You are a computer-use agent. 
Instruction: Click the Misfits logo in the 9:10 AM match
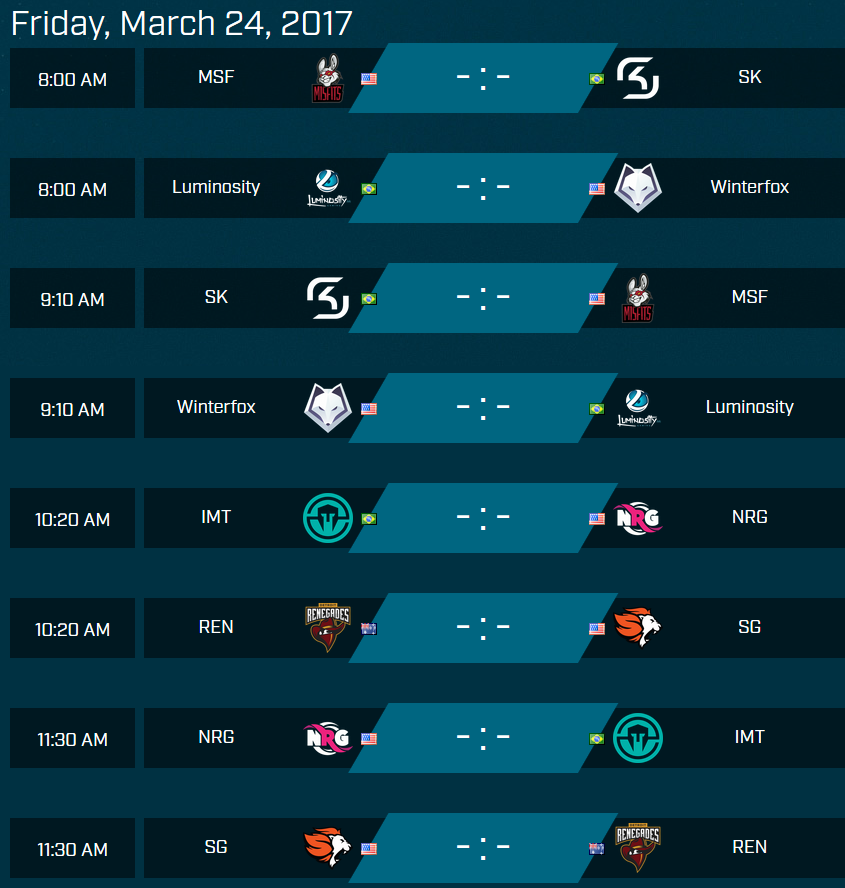point(638,298)
